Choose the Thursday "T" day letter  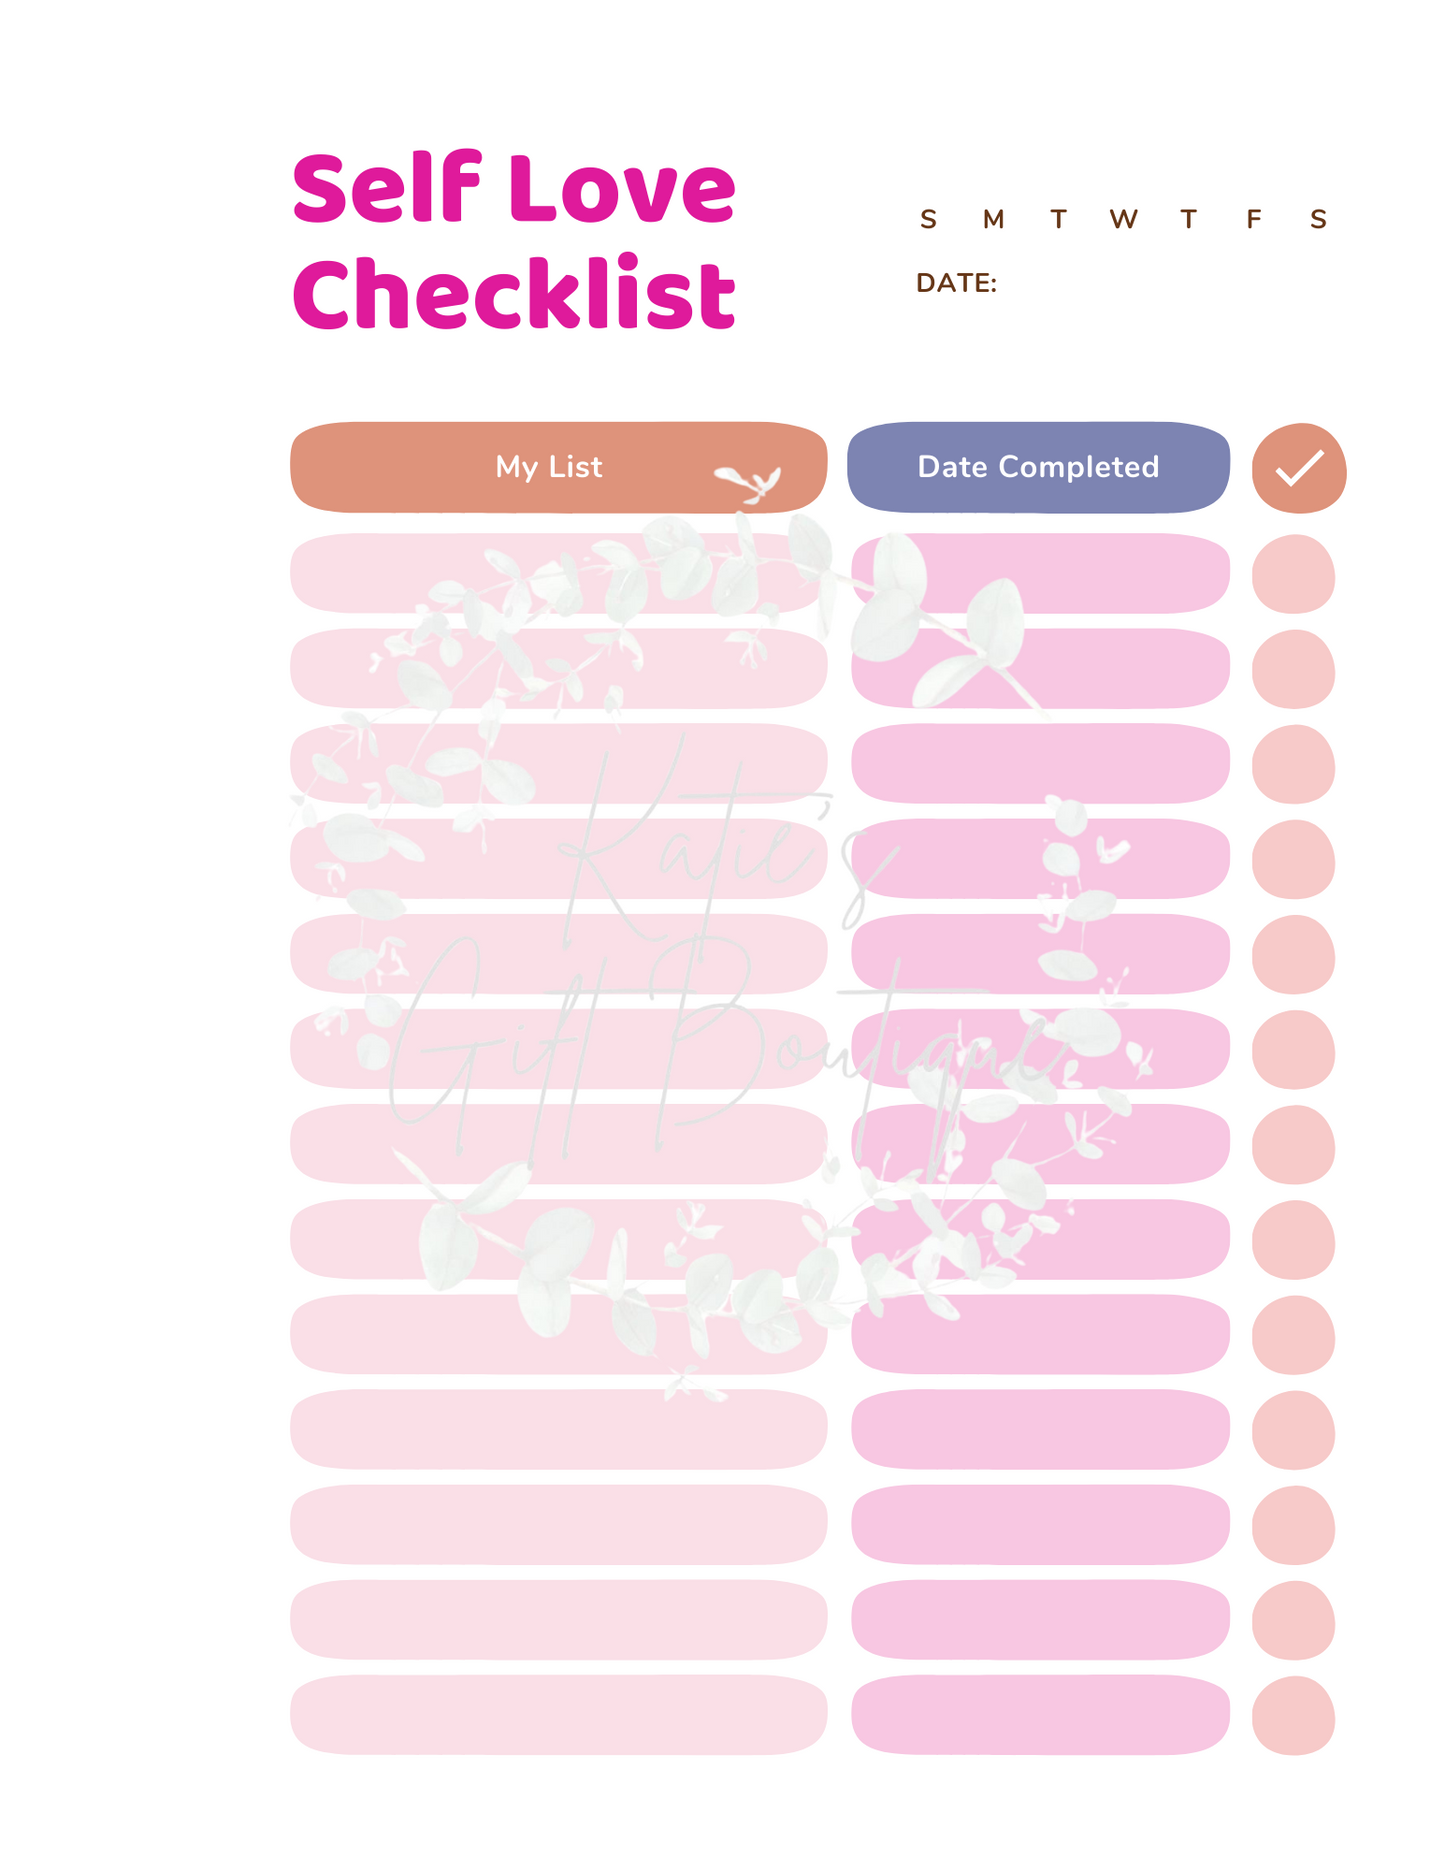click(x=1188, y=219)
